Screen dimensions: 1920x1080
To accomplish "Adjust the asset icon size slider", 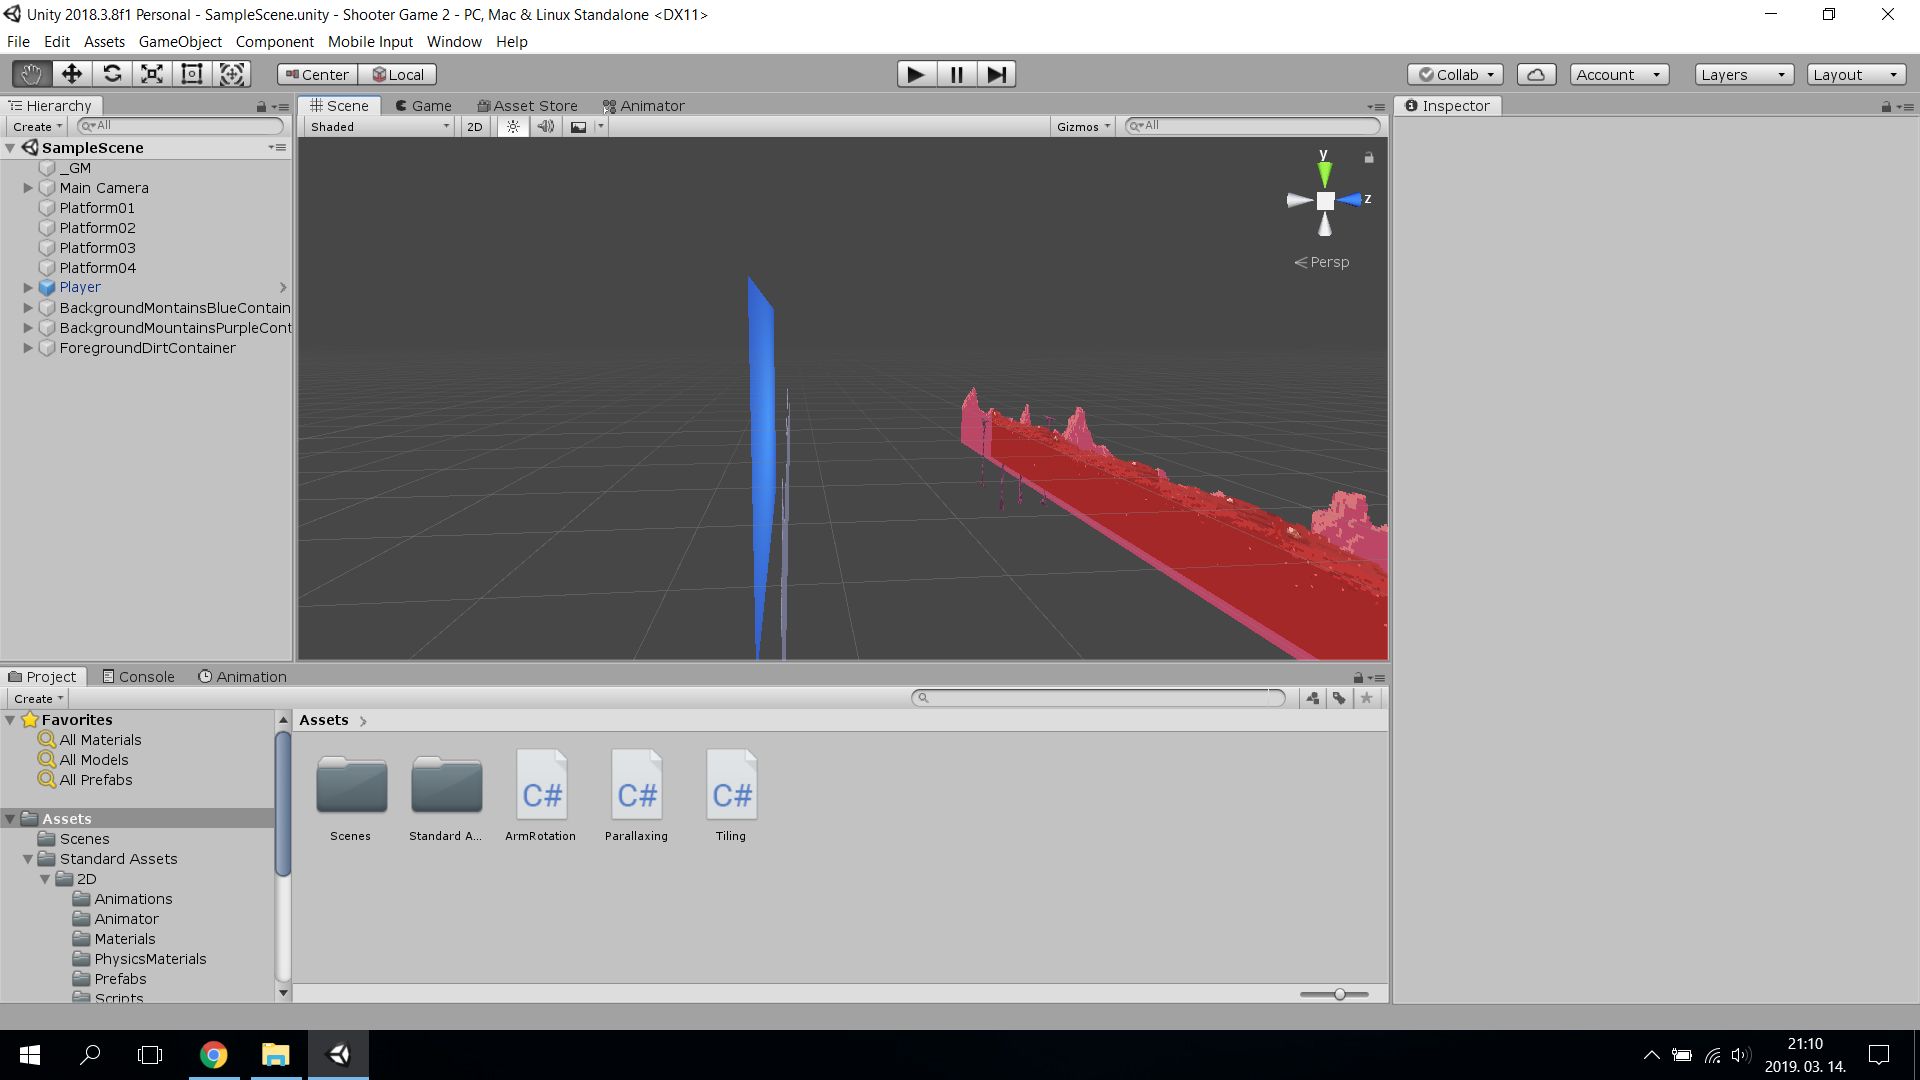I will [1338, 994].
